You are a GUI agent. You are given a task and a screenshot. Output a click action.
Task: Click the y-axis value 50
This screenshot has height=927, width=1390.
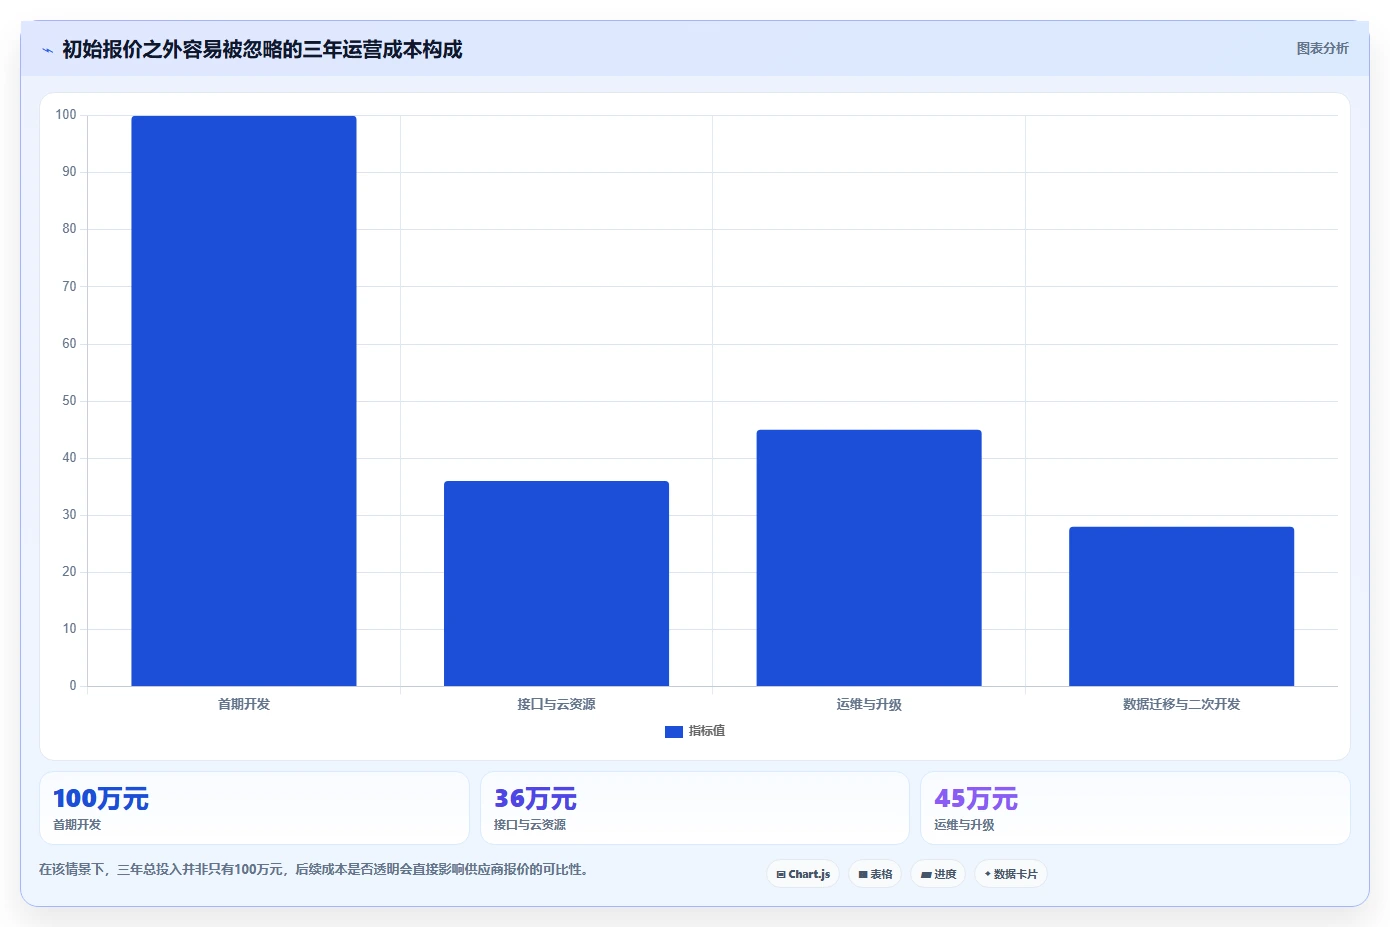(x=69, y=401)
